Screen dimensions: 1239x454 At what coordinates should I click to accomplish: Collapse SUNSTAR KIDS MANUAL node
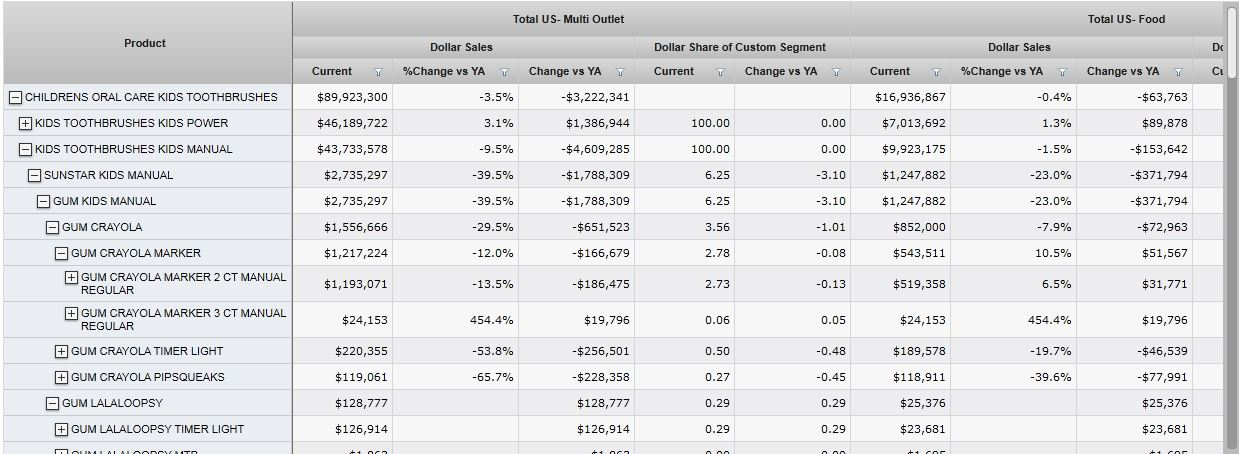click(34, 176)
